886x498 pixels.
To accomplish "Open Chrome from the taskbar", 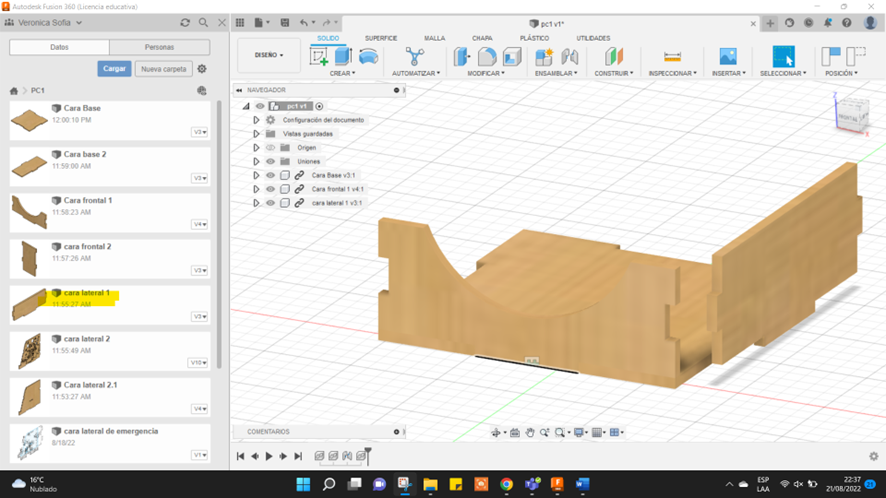I will pyautogui.click(x=506, y=484).
